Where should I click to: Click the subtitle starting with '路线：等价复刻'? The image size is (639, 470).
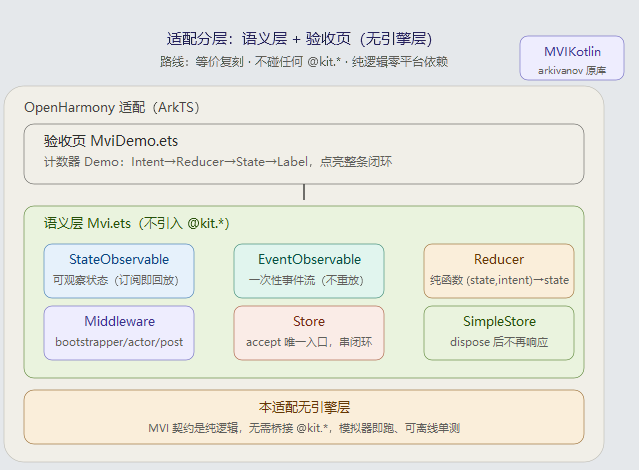tap(304, 62)
